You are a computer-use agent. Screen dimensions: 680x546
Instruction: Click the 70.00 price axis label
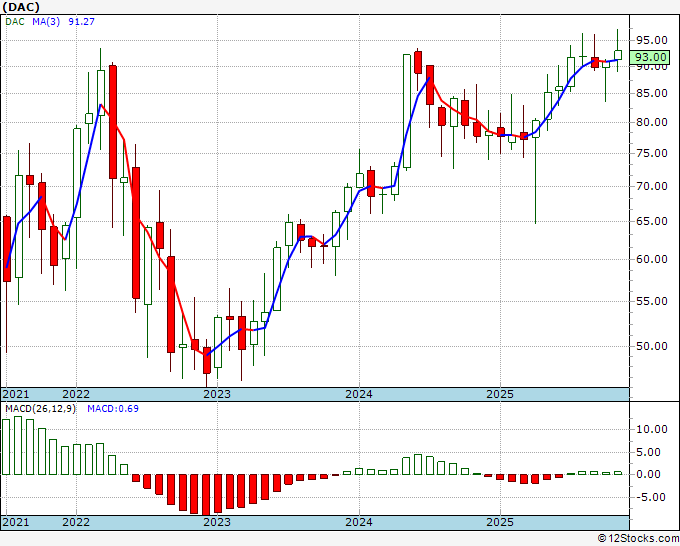(x=651, y=186)
